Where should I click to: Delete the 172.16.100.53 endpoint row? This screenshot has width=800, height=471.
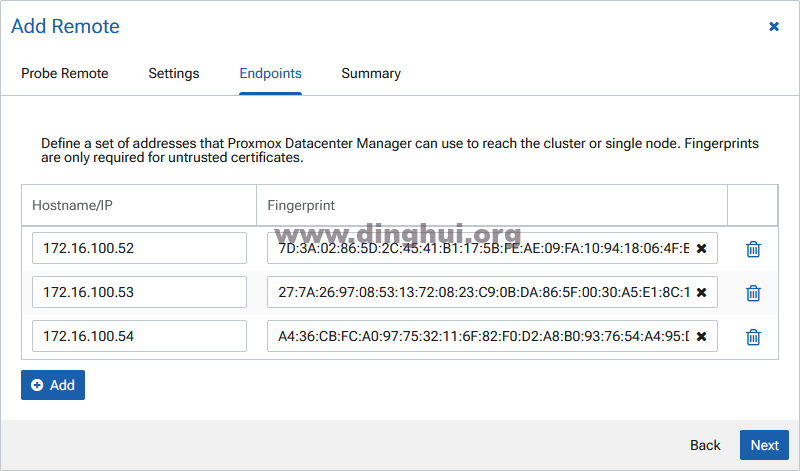coord(753,293)
